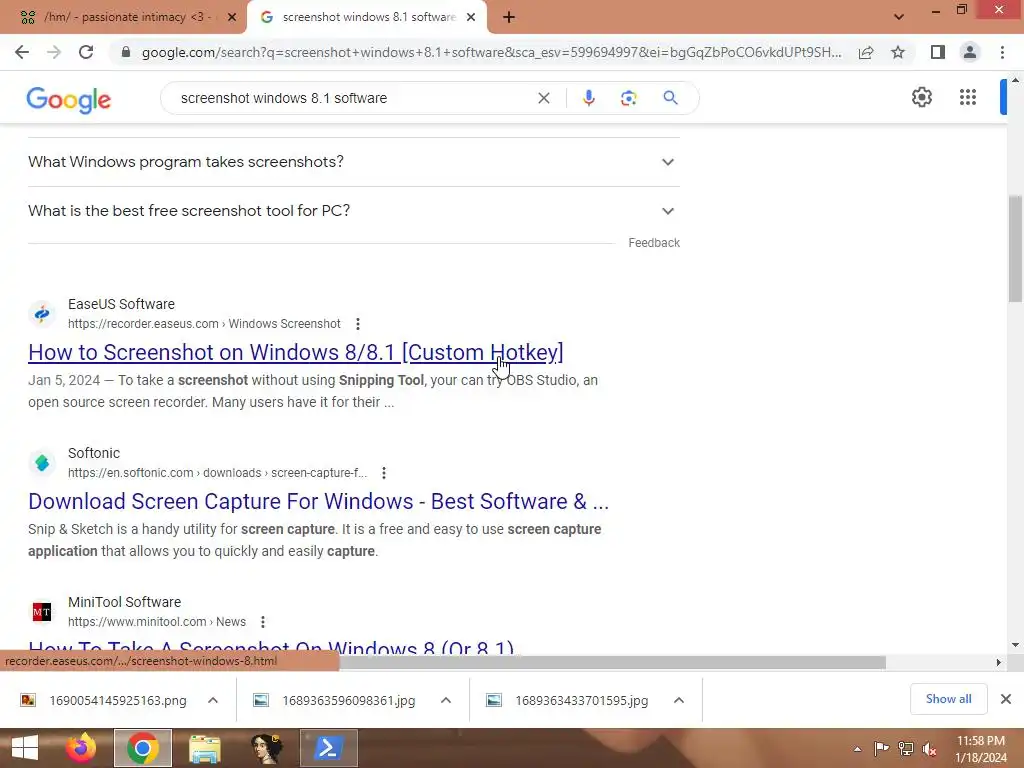Click the MiniTool Software favicon
The height and width of the screenshot is (768, 1024).
42,612
